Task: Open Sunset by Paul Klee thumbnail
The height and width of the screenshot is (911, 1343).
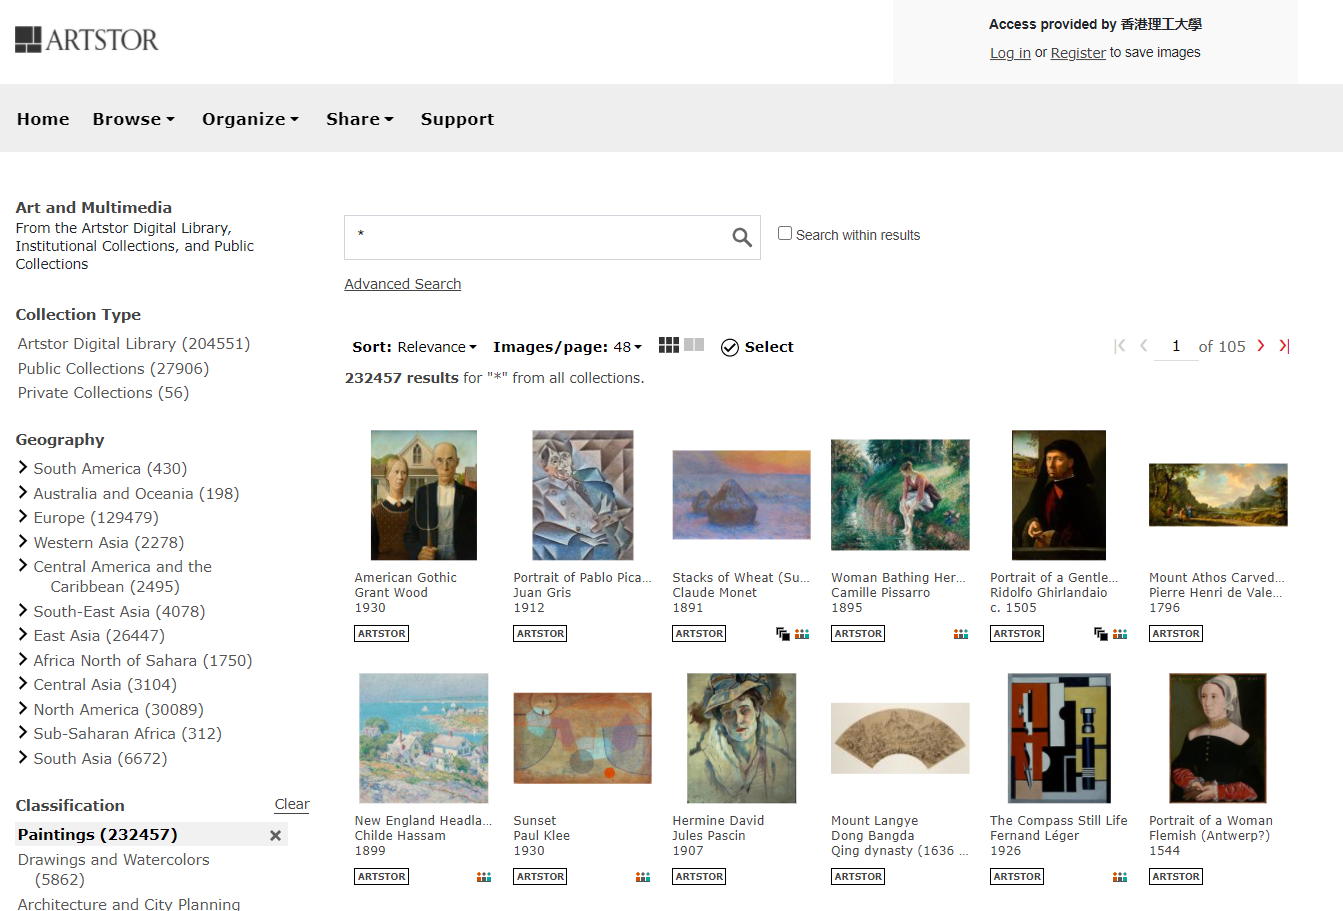Action: [582, 738]
